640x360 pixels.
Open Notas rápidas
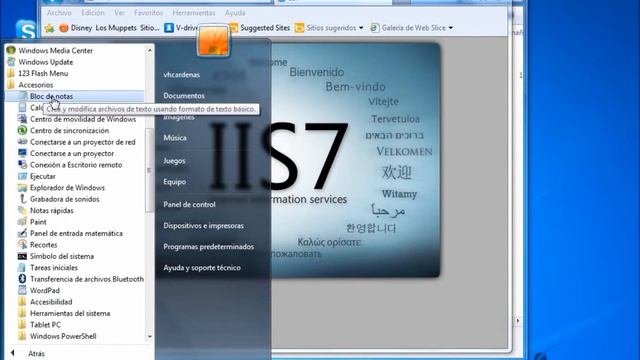(51, 211)
